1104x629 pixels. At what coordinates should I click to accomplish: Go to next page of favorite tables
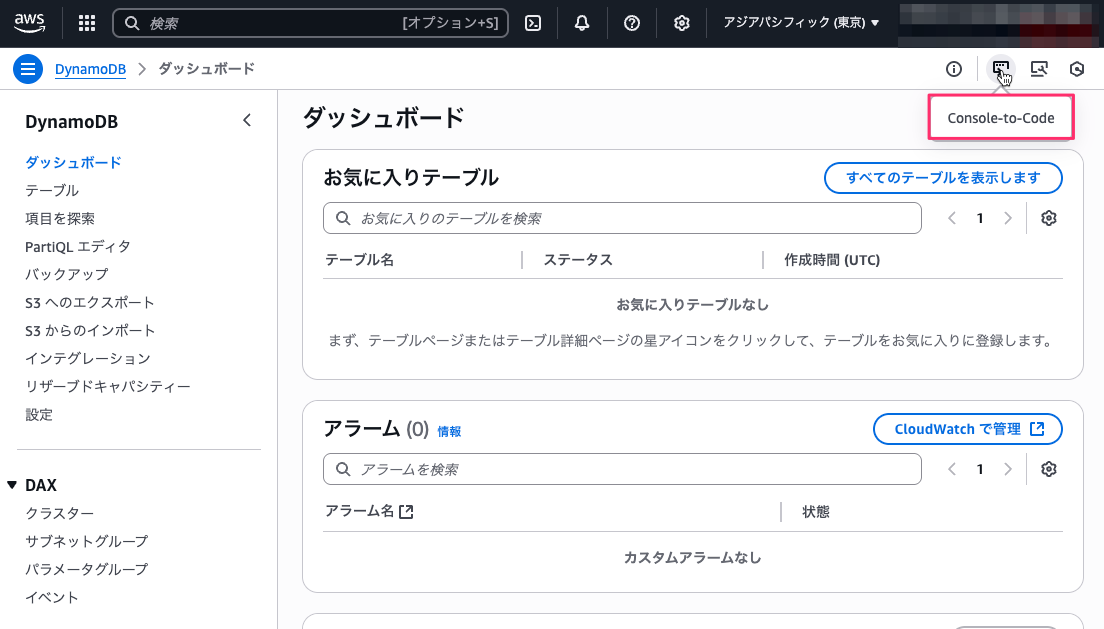point(1008,218)
